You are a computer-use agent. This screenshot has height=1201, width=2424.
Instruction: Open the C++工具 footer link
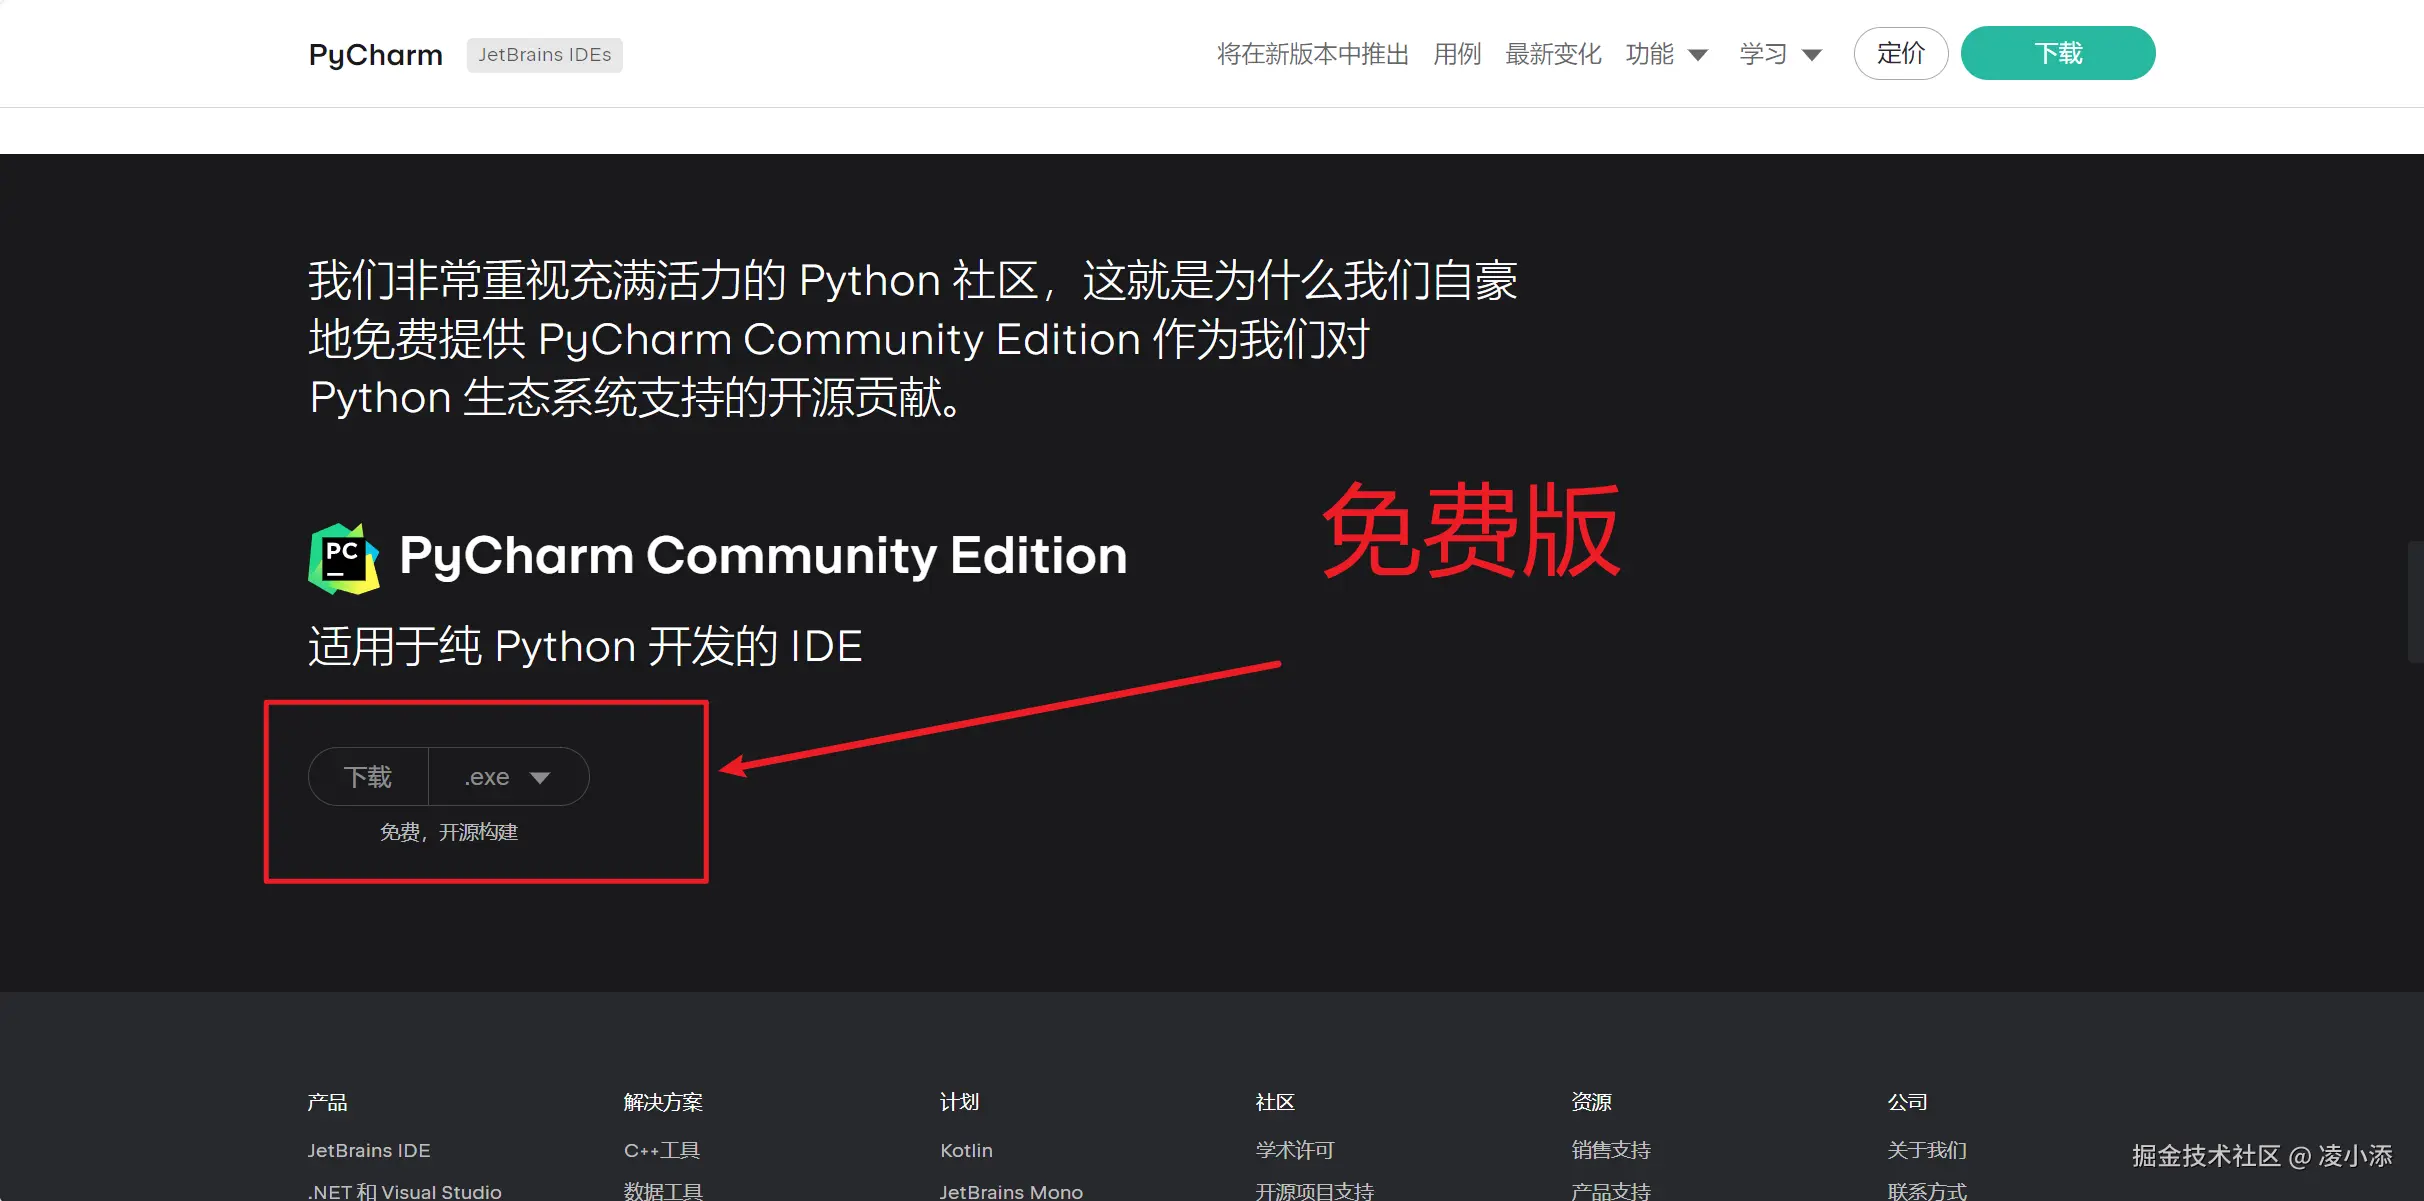pyautogui.click(x=661, y=1150)
